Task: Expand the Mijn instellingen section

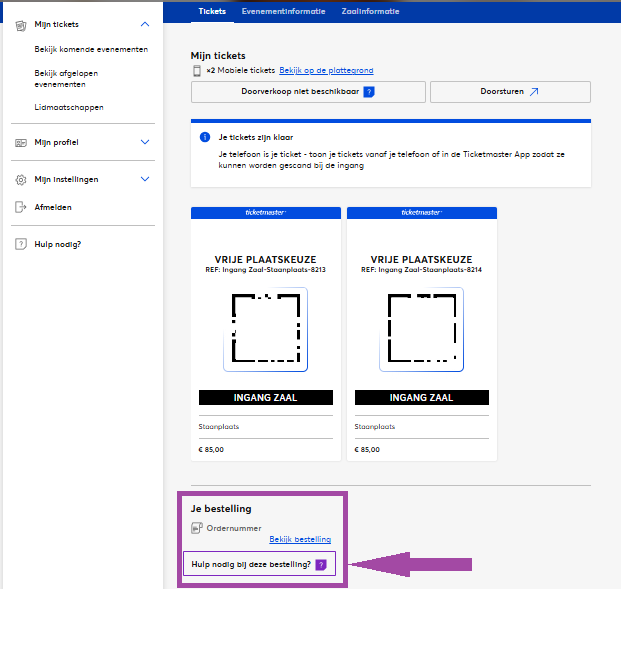Action: pyautogui.click(x=145, y=180)
